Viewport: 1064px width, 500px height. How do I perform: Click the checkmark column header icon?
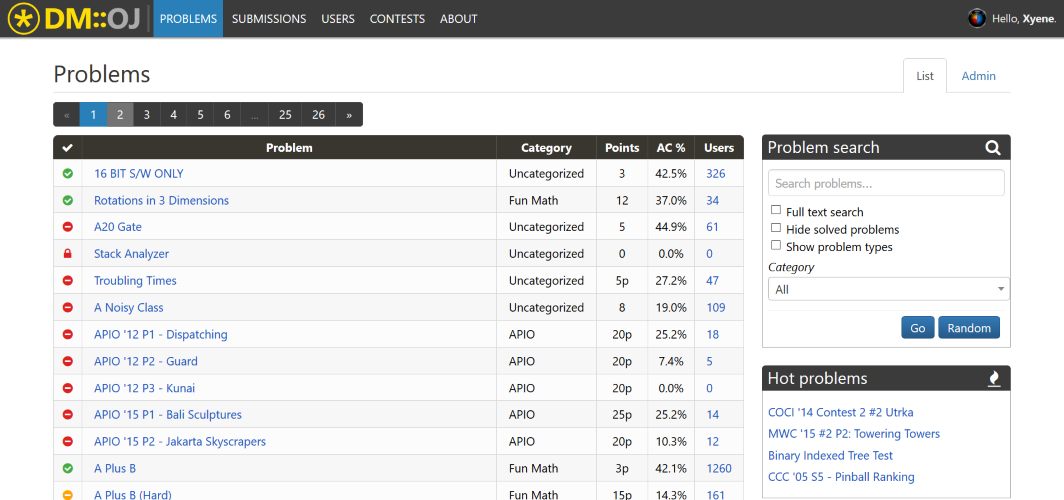(x=67, y=147)
